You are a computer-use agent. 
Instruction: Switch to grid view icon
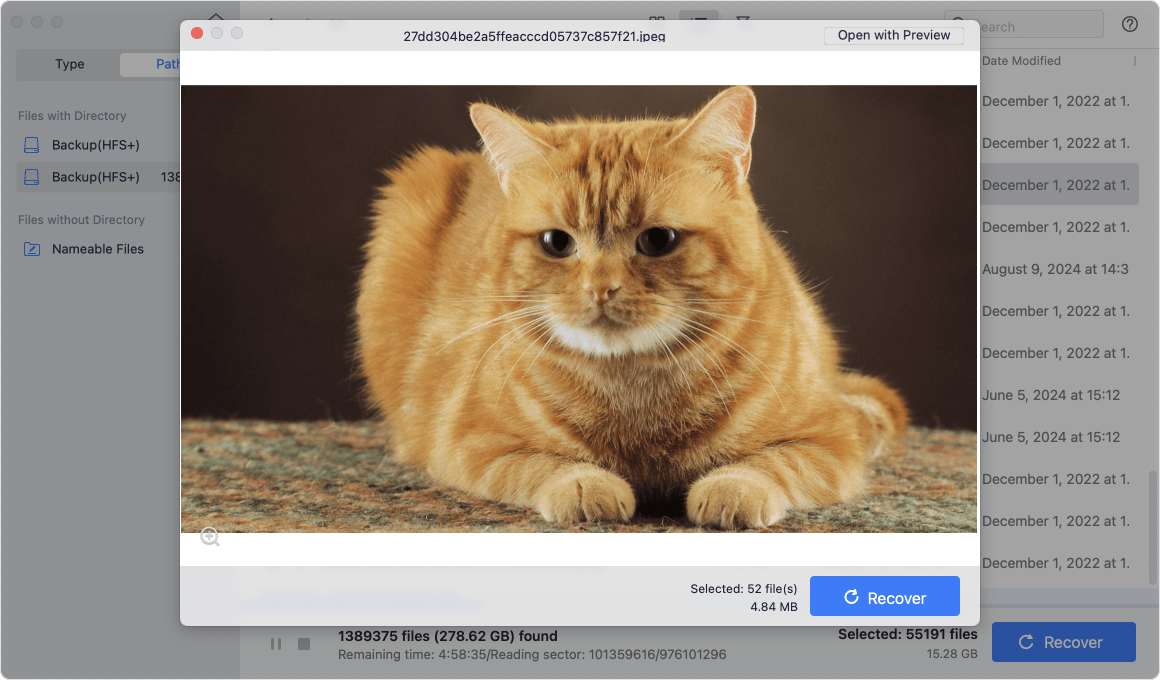pyautogui.click(x=657, y=21)
